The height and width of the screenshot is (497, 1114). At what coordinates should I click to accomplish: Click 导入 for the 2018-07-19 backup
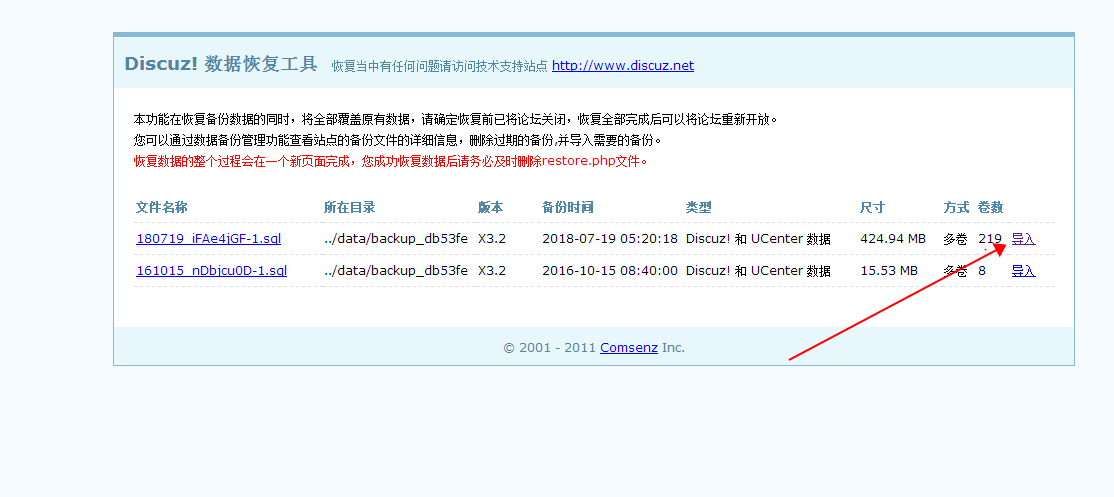(1023, 239)
